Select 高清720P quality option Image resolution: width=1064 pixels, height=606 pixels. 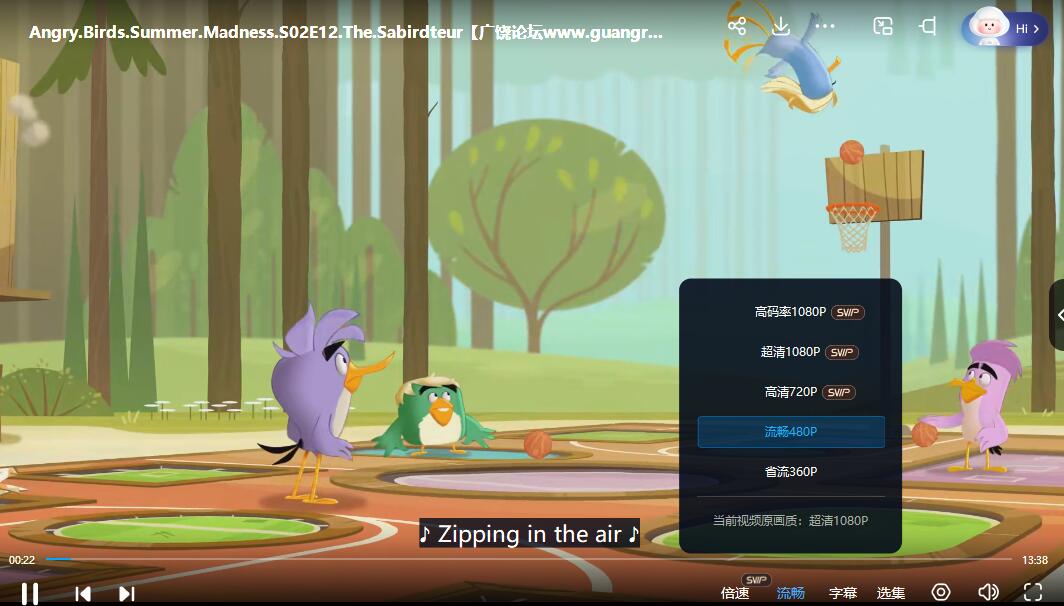[x=791, y=392]
